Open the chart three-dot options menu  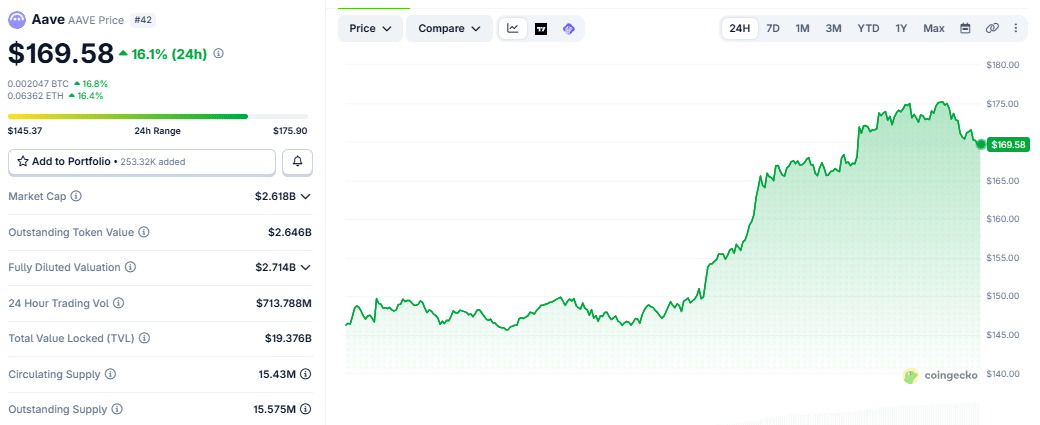click(1016, 29)
